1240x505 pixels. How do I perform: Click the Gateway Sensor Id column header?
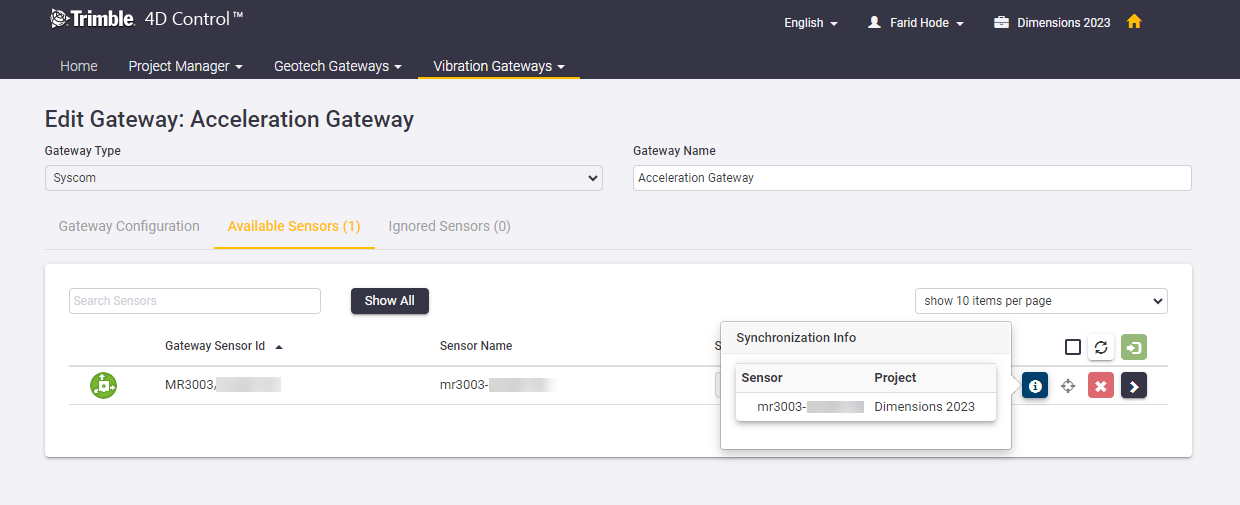(x=215, y=346)
